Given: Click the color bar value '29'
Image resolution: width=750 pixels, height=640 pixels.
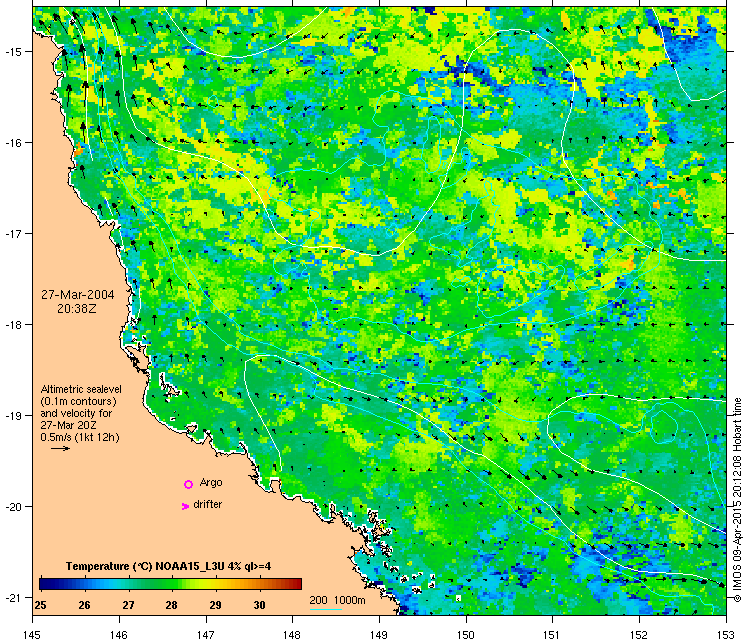Looking at the screenshot, I should [215, 605].
